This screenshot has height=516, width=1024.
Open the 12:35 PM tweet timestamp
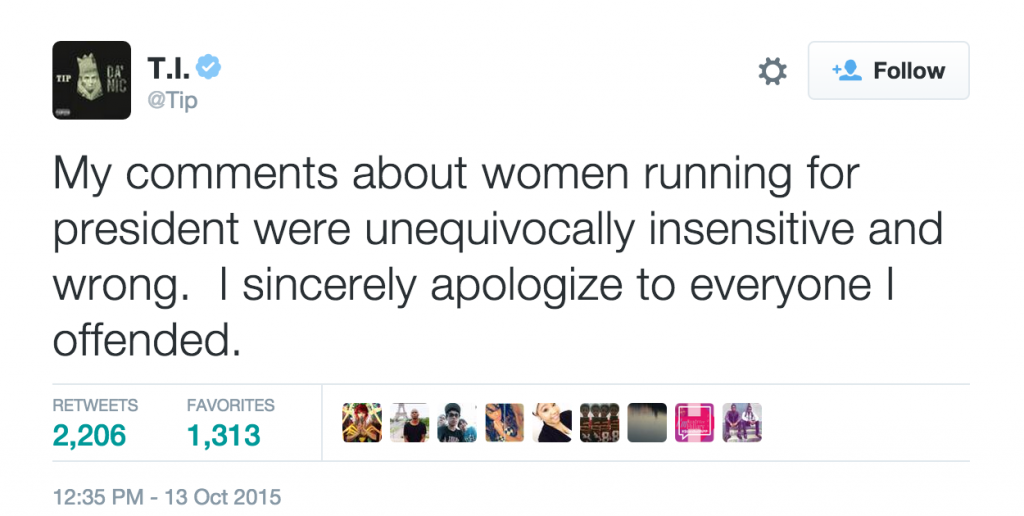[x=166, y=496]
